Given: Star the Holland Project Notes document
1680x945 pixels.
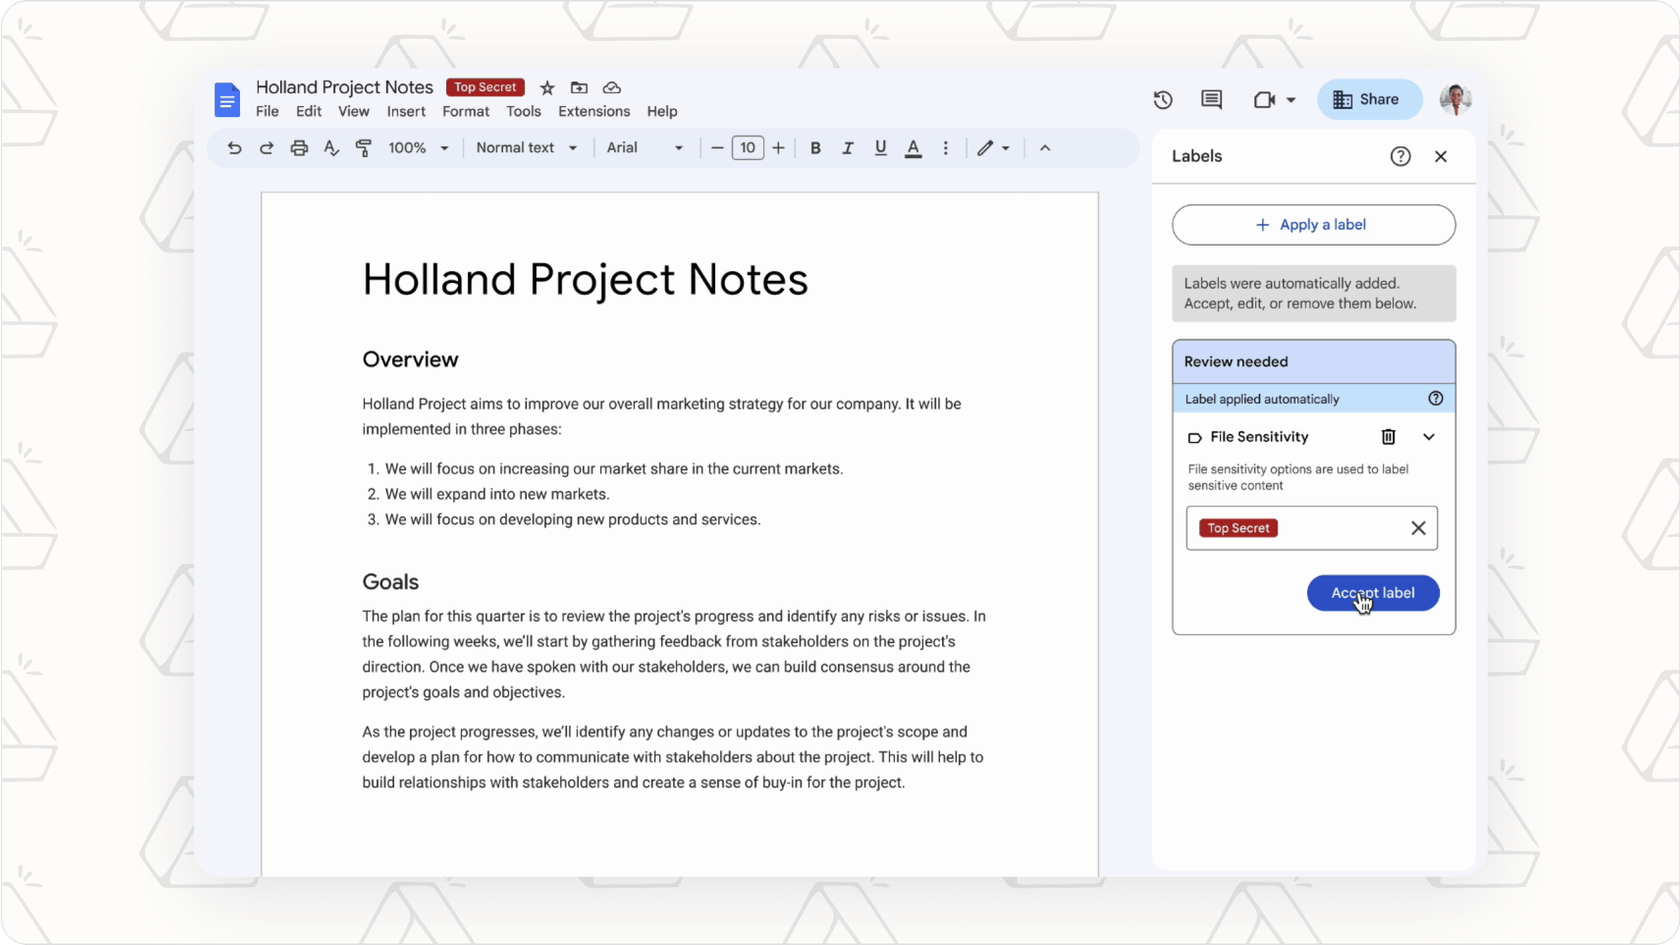Looking at the screenshot, I should point(546,88).
